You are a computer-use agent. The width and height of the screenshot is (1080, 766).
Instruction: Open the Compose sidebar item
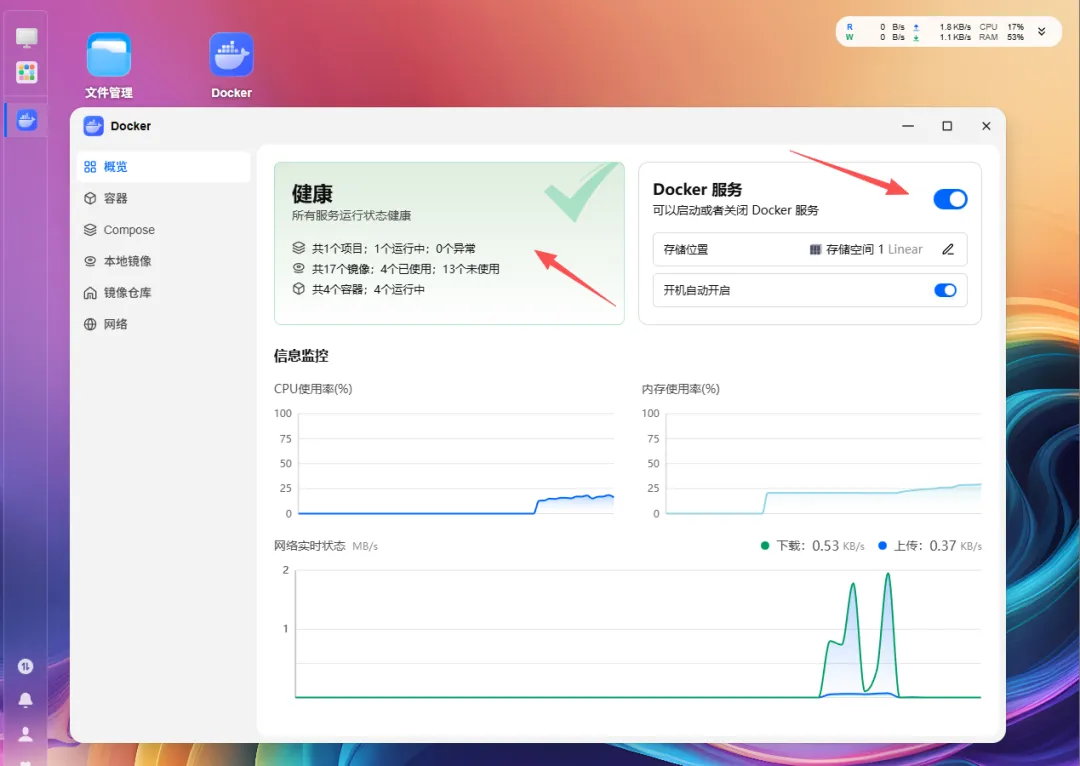click(163, 229)
